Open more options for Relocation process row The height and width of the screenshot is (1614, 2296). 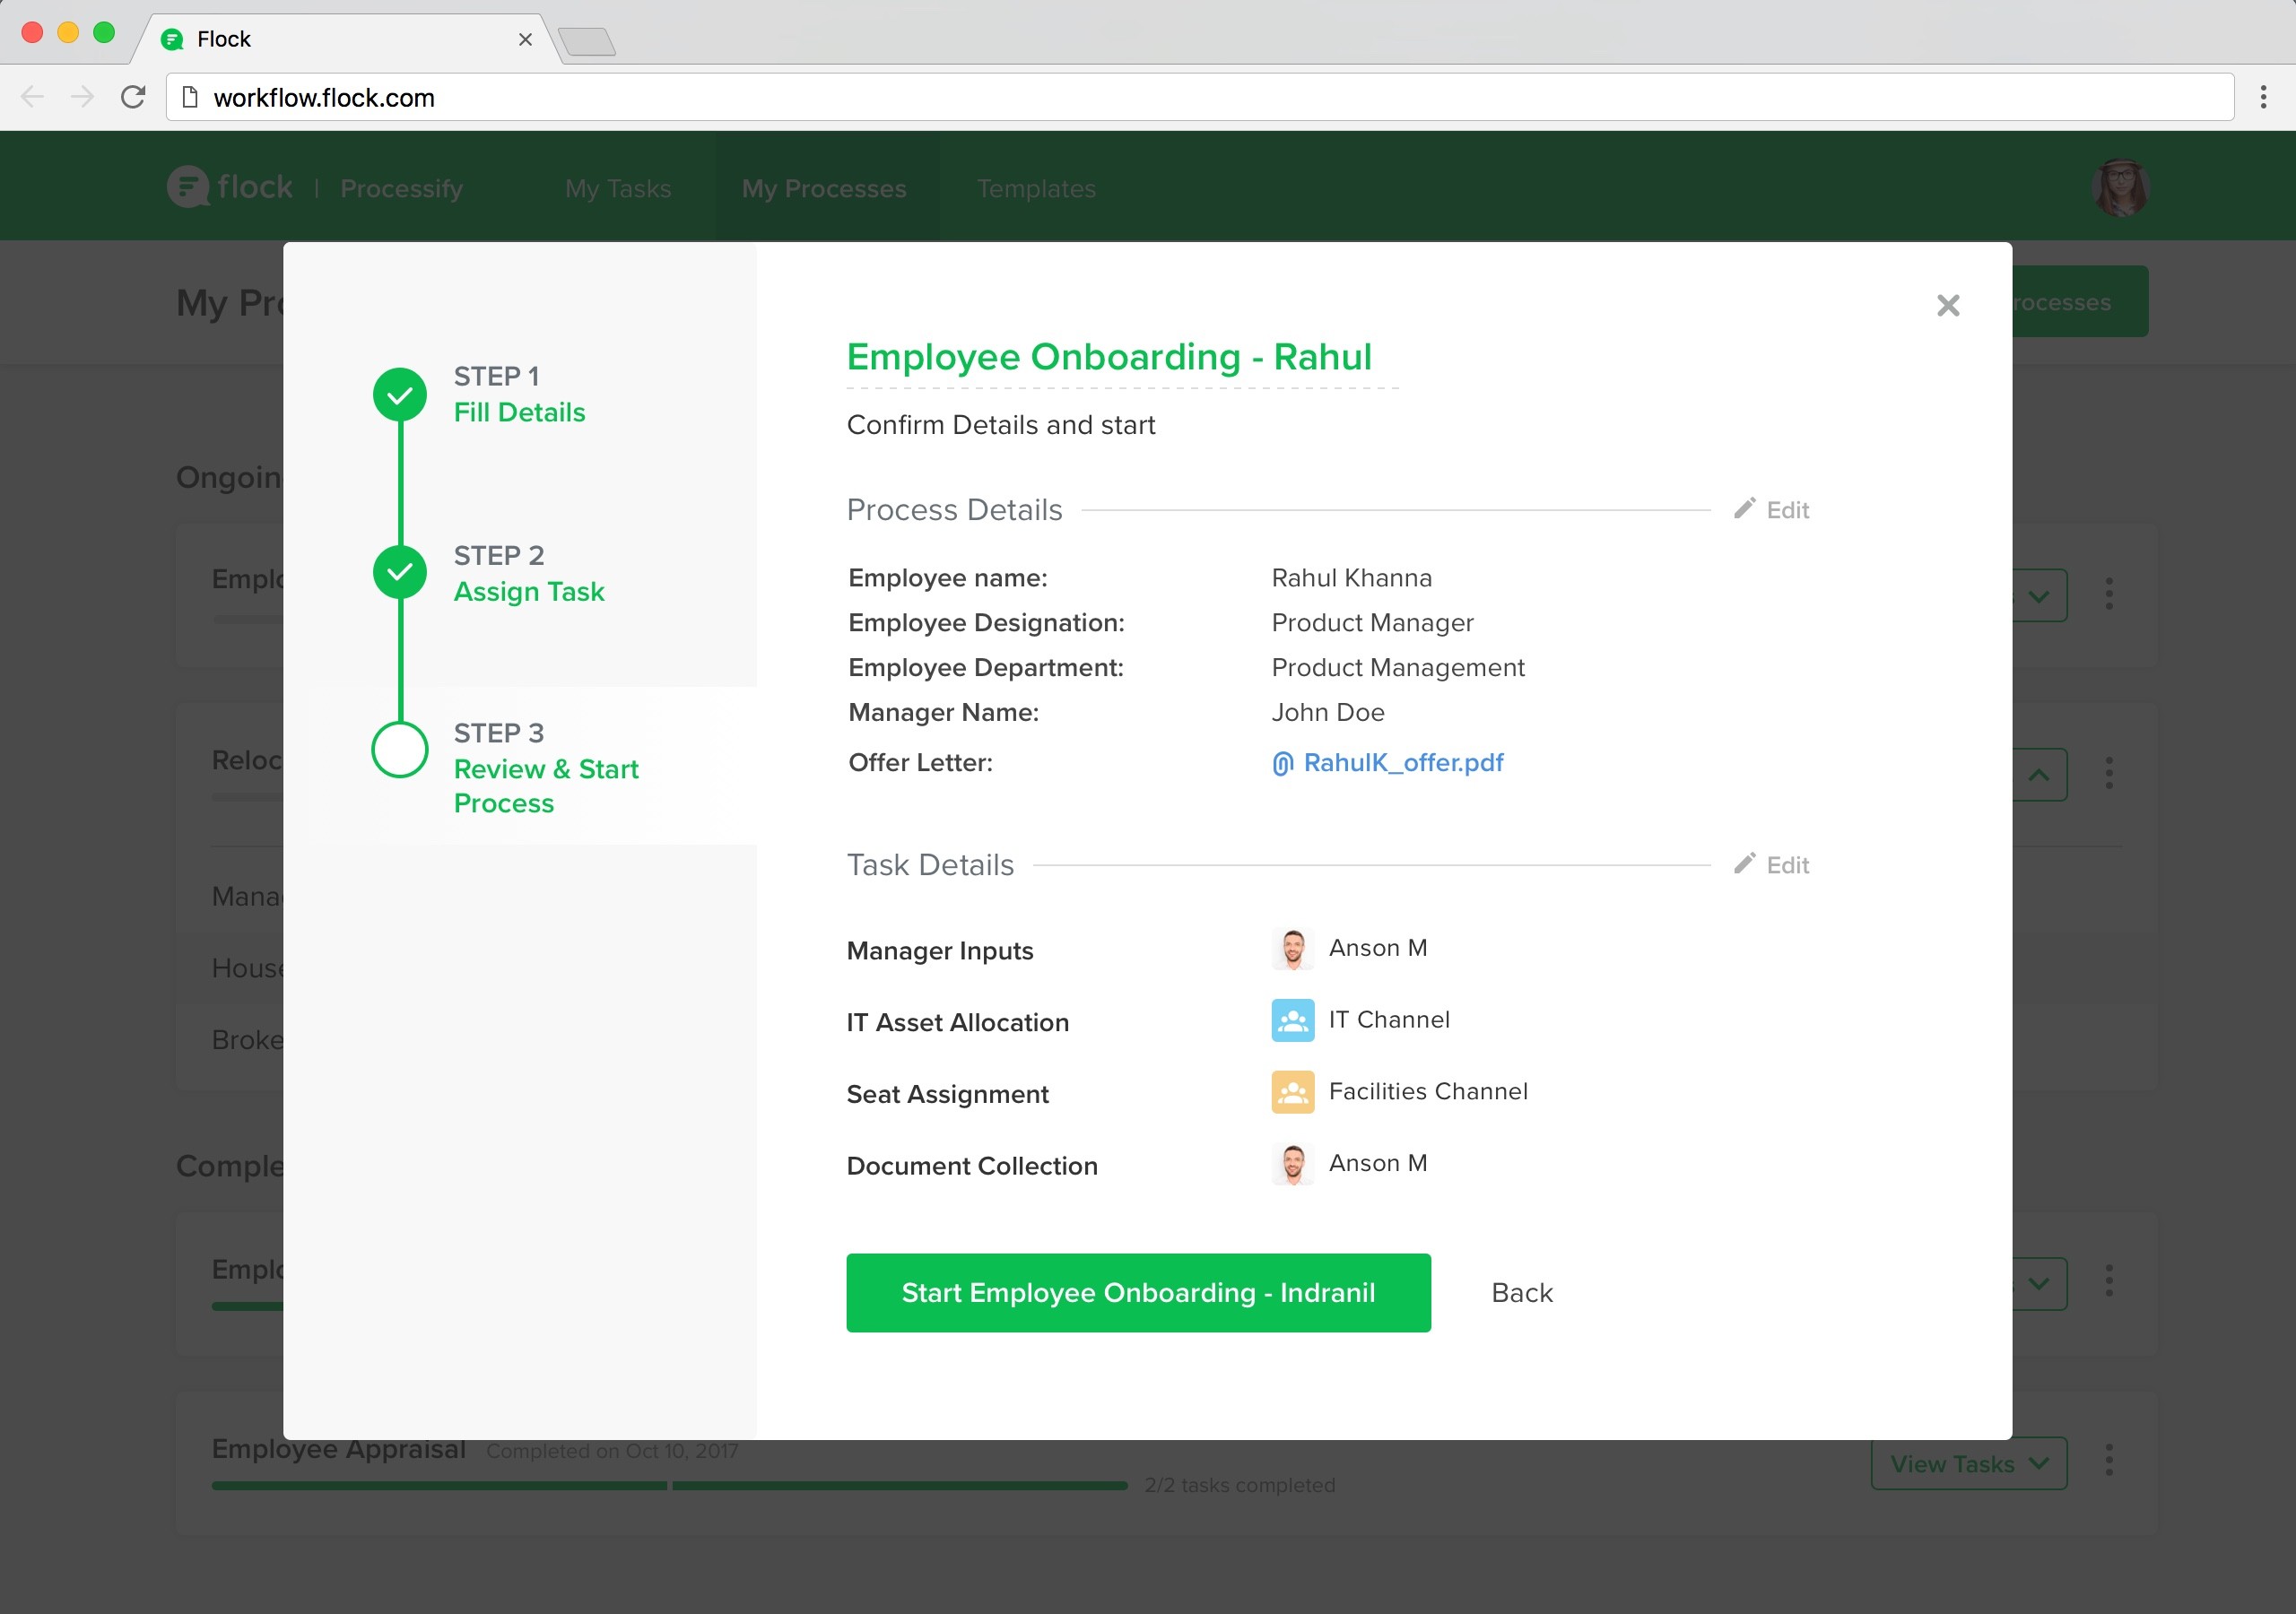click(2109, 773)
